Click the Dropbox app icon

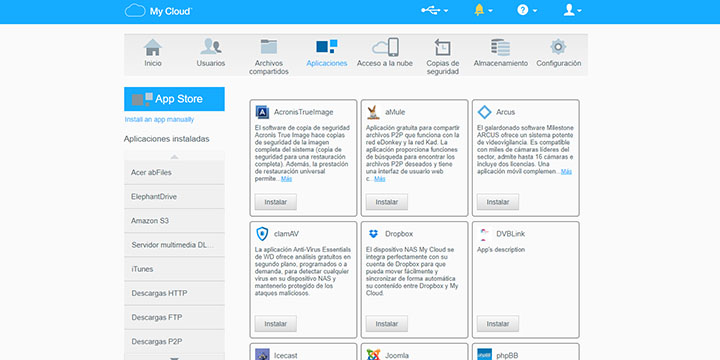tap(373, 234)
